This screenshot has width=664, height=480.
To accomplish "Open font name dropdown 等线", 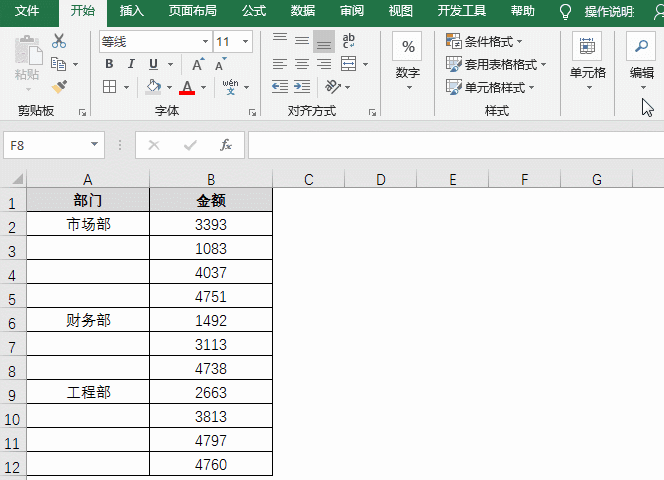I will (205, 42).
